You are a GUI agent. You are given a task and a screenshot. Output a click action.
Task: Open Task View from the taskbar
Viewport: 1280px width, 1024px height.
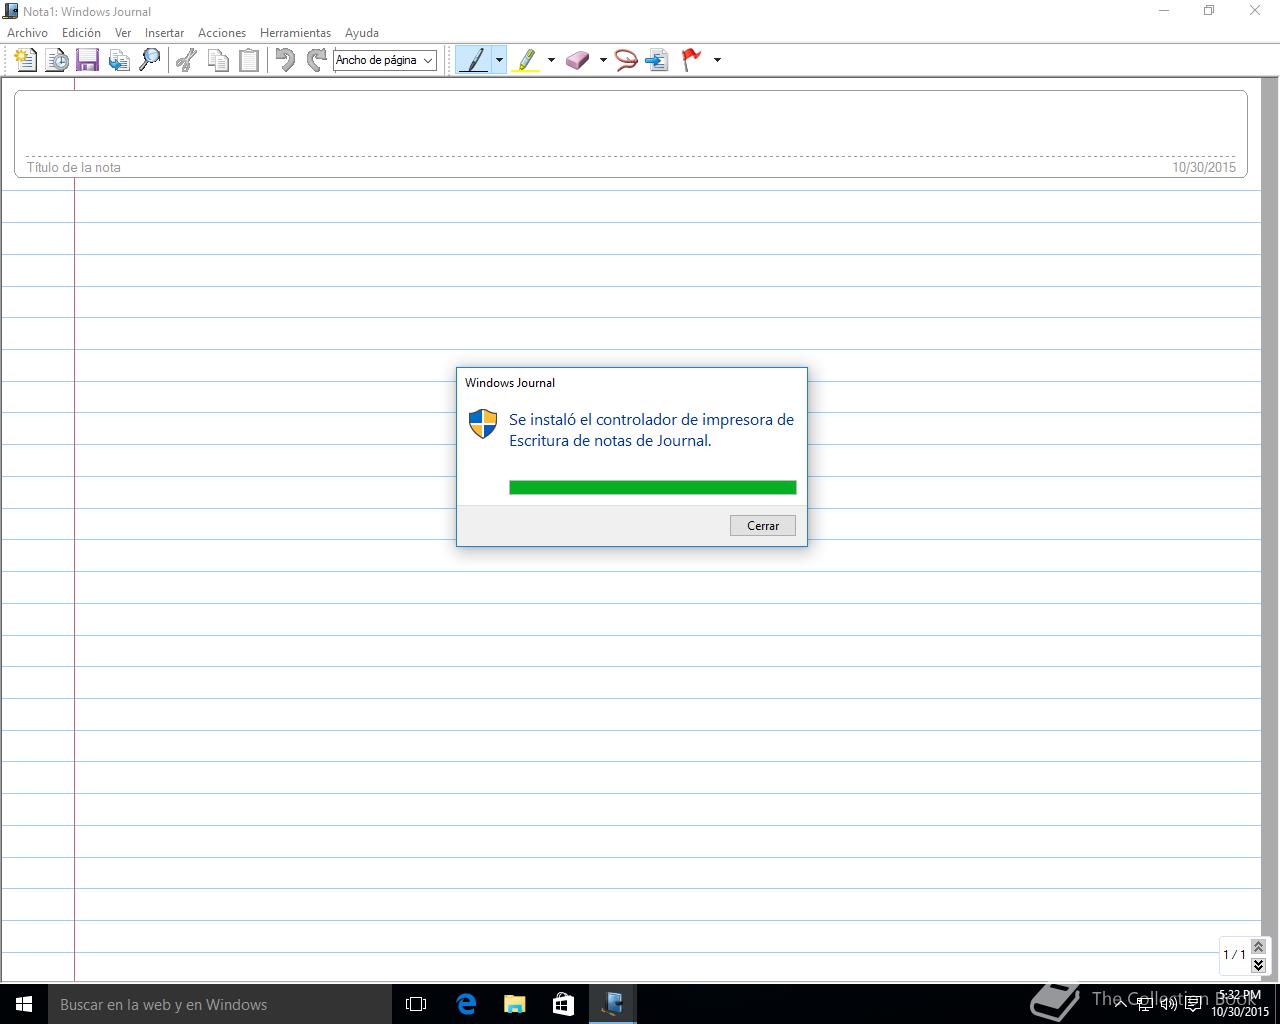pyautogui.click(x=416, y=1004)
